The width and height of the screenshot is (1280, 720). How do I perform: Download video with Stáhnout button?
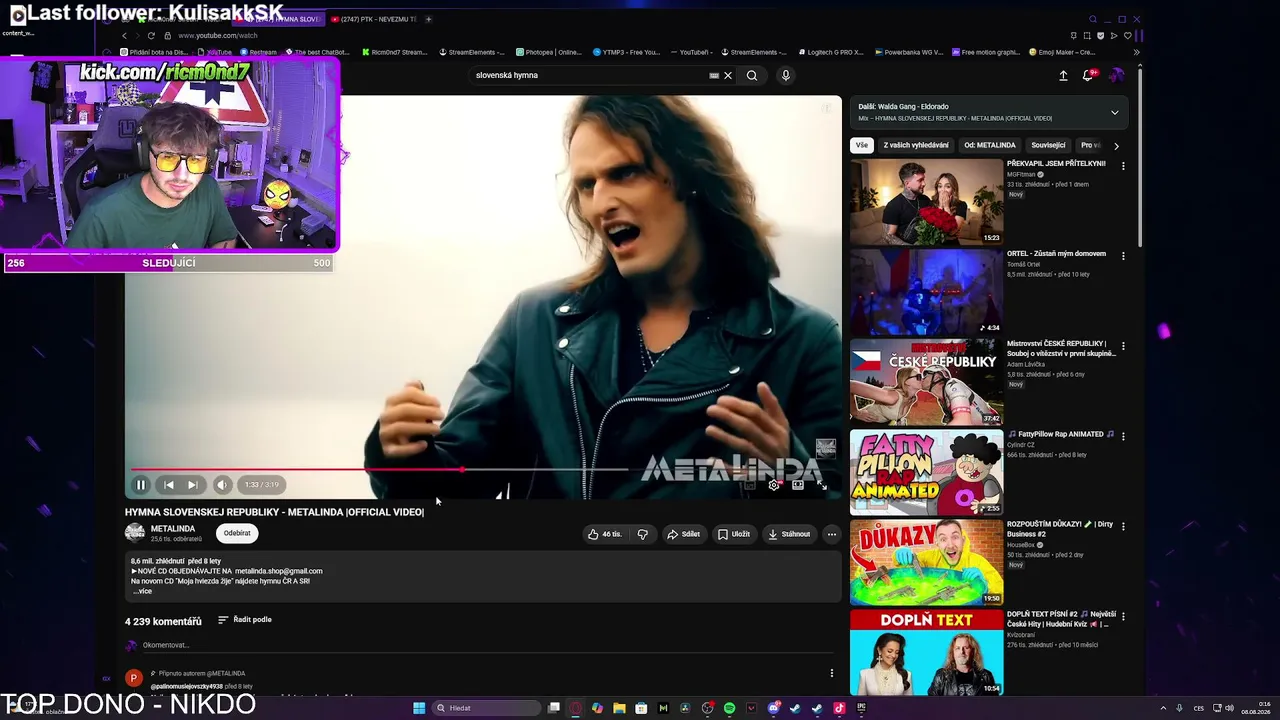789,534
